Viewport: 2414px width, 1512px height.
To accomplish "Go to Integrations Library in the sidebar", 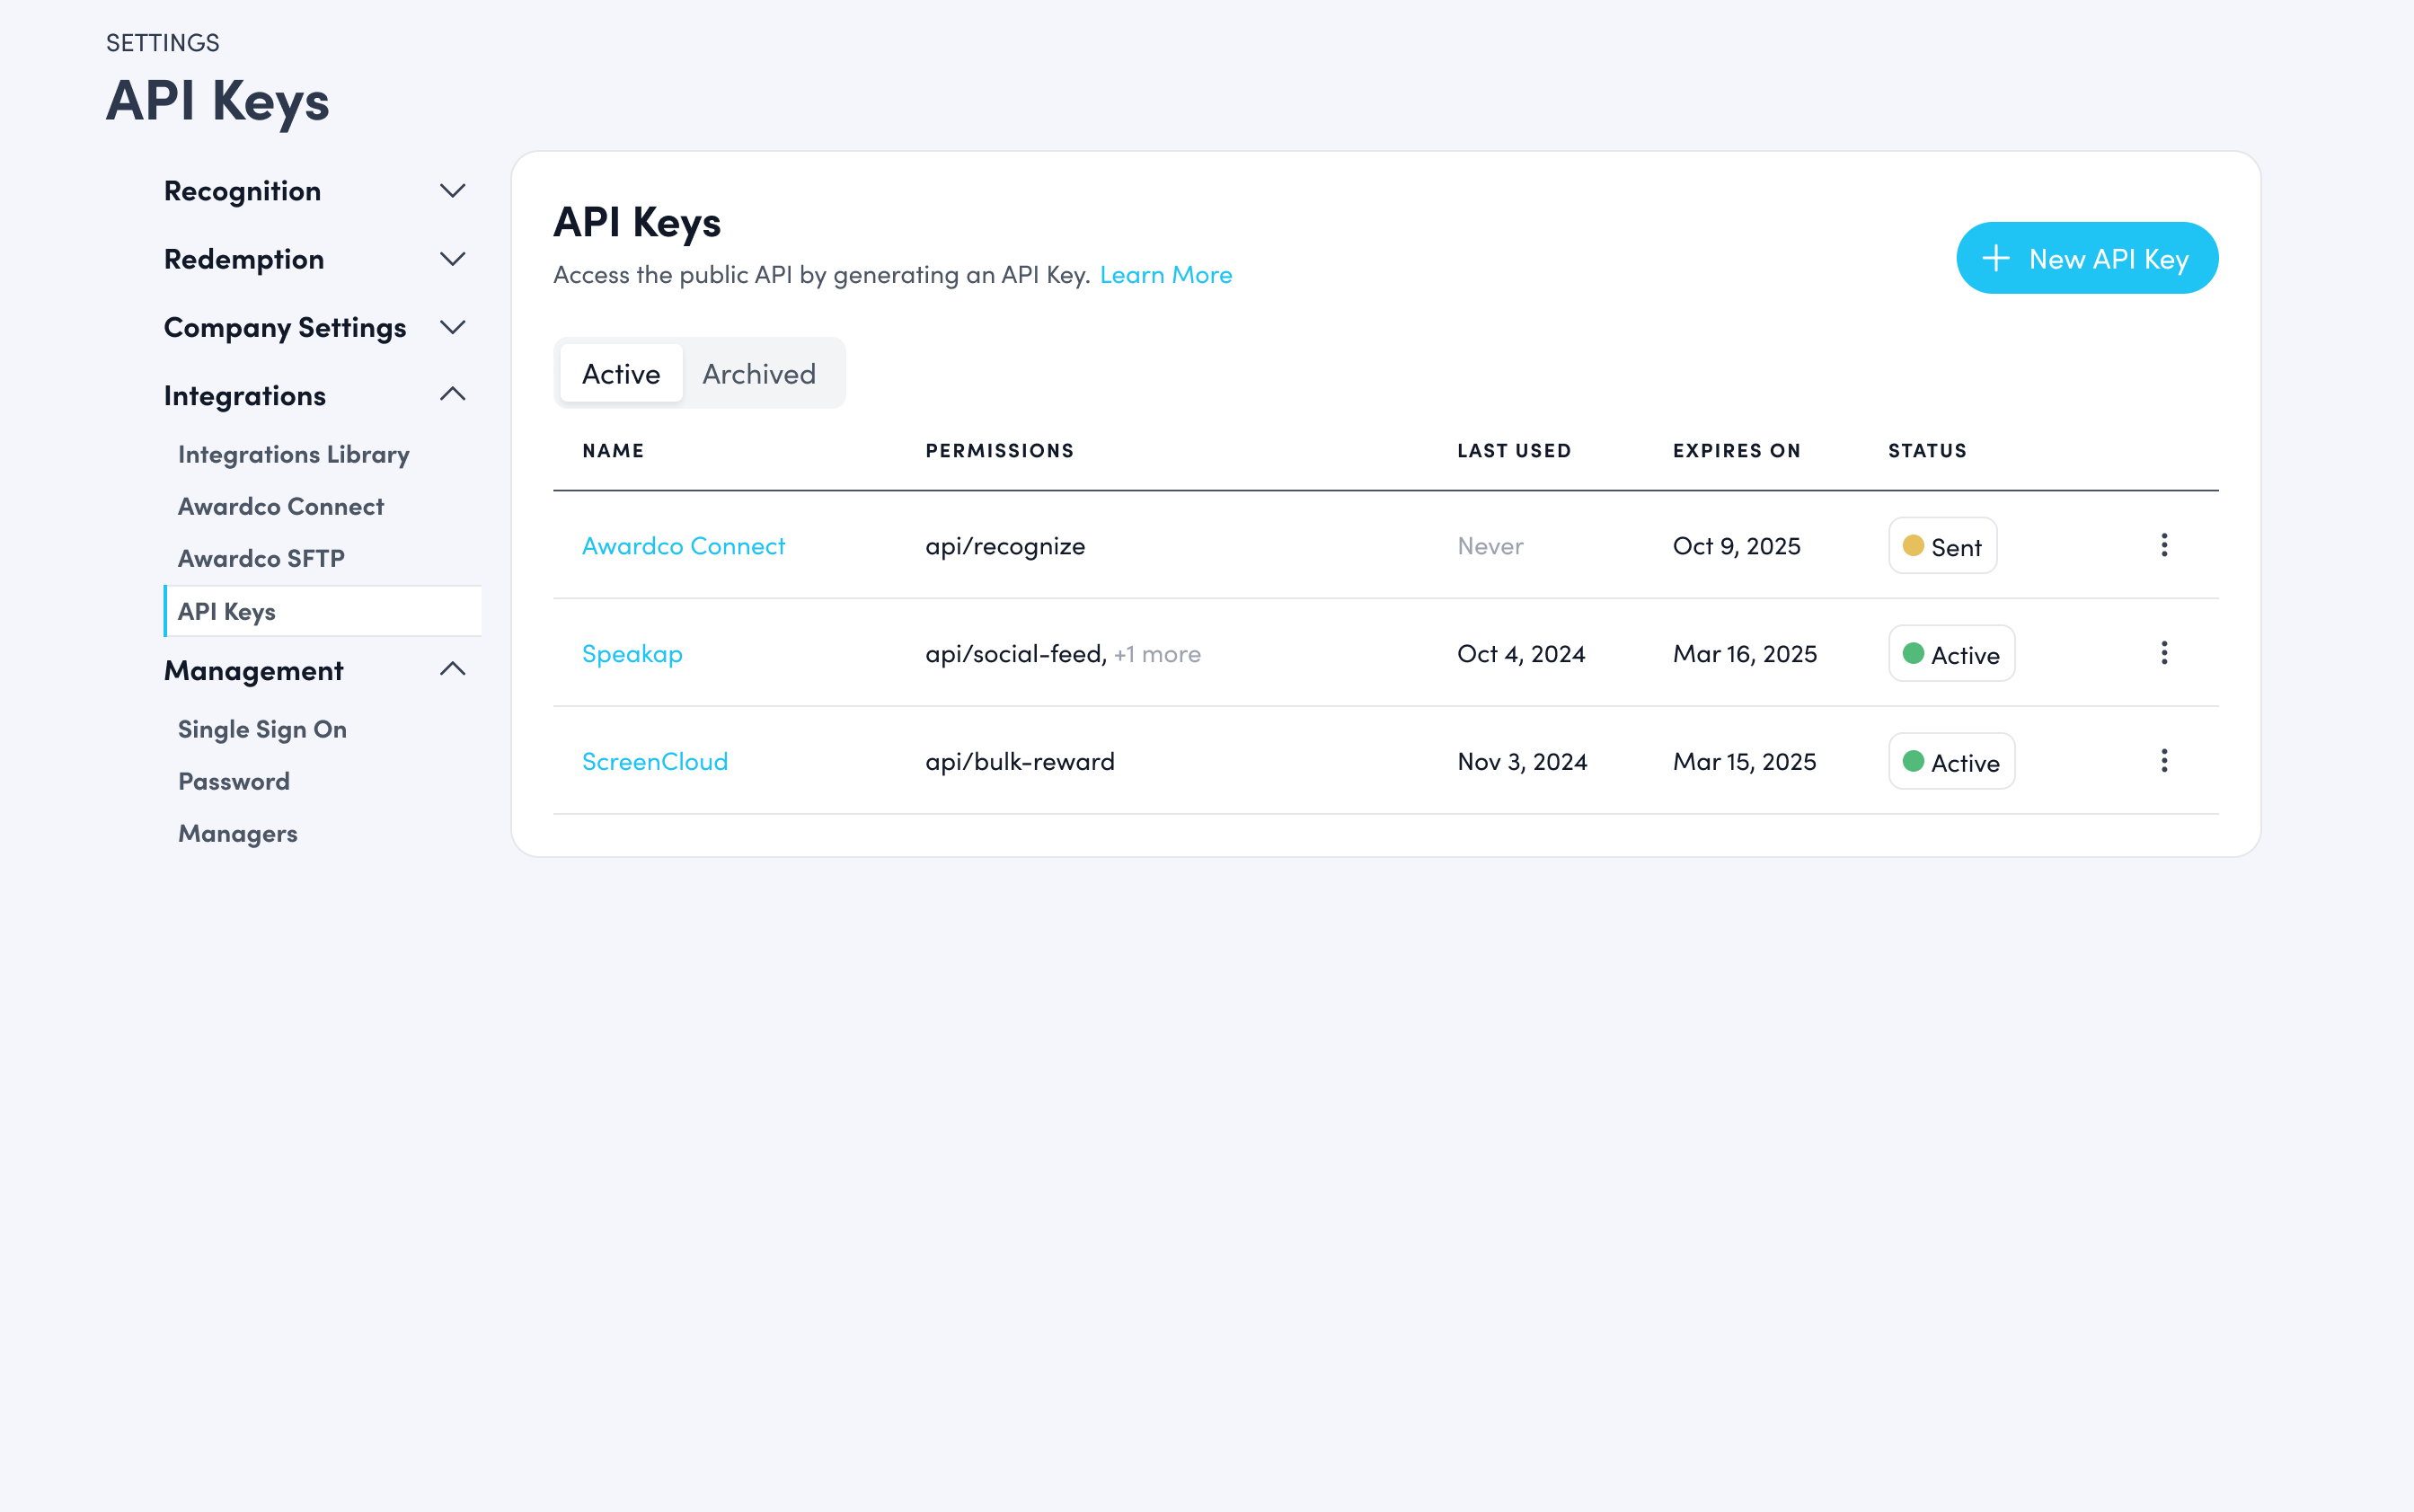I will point(294,455).
